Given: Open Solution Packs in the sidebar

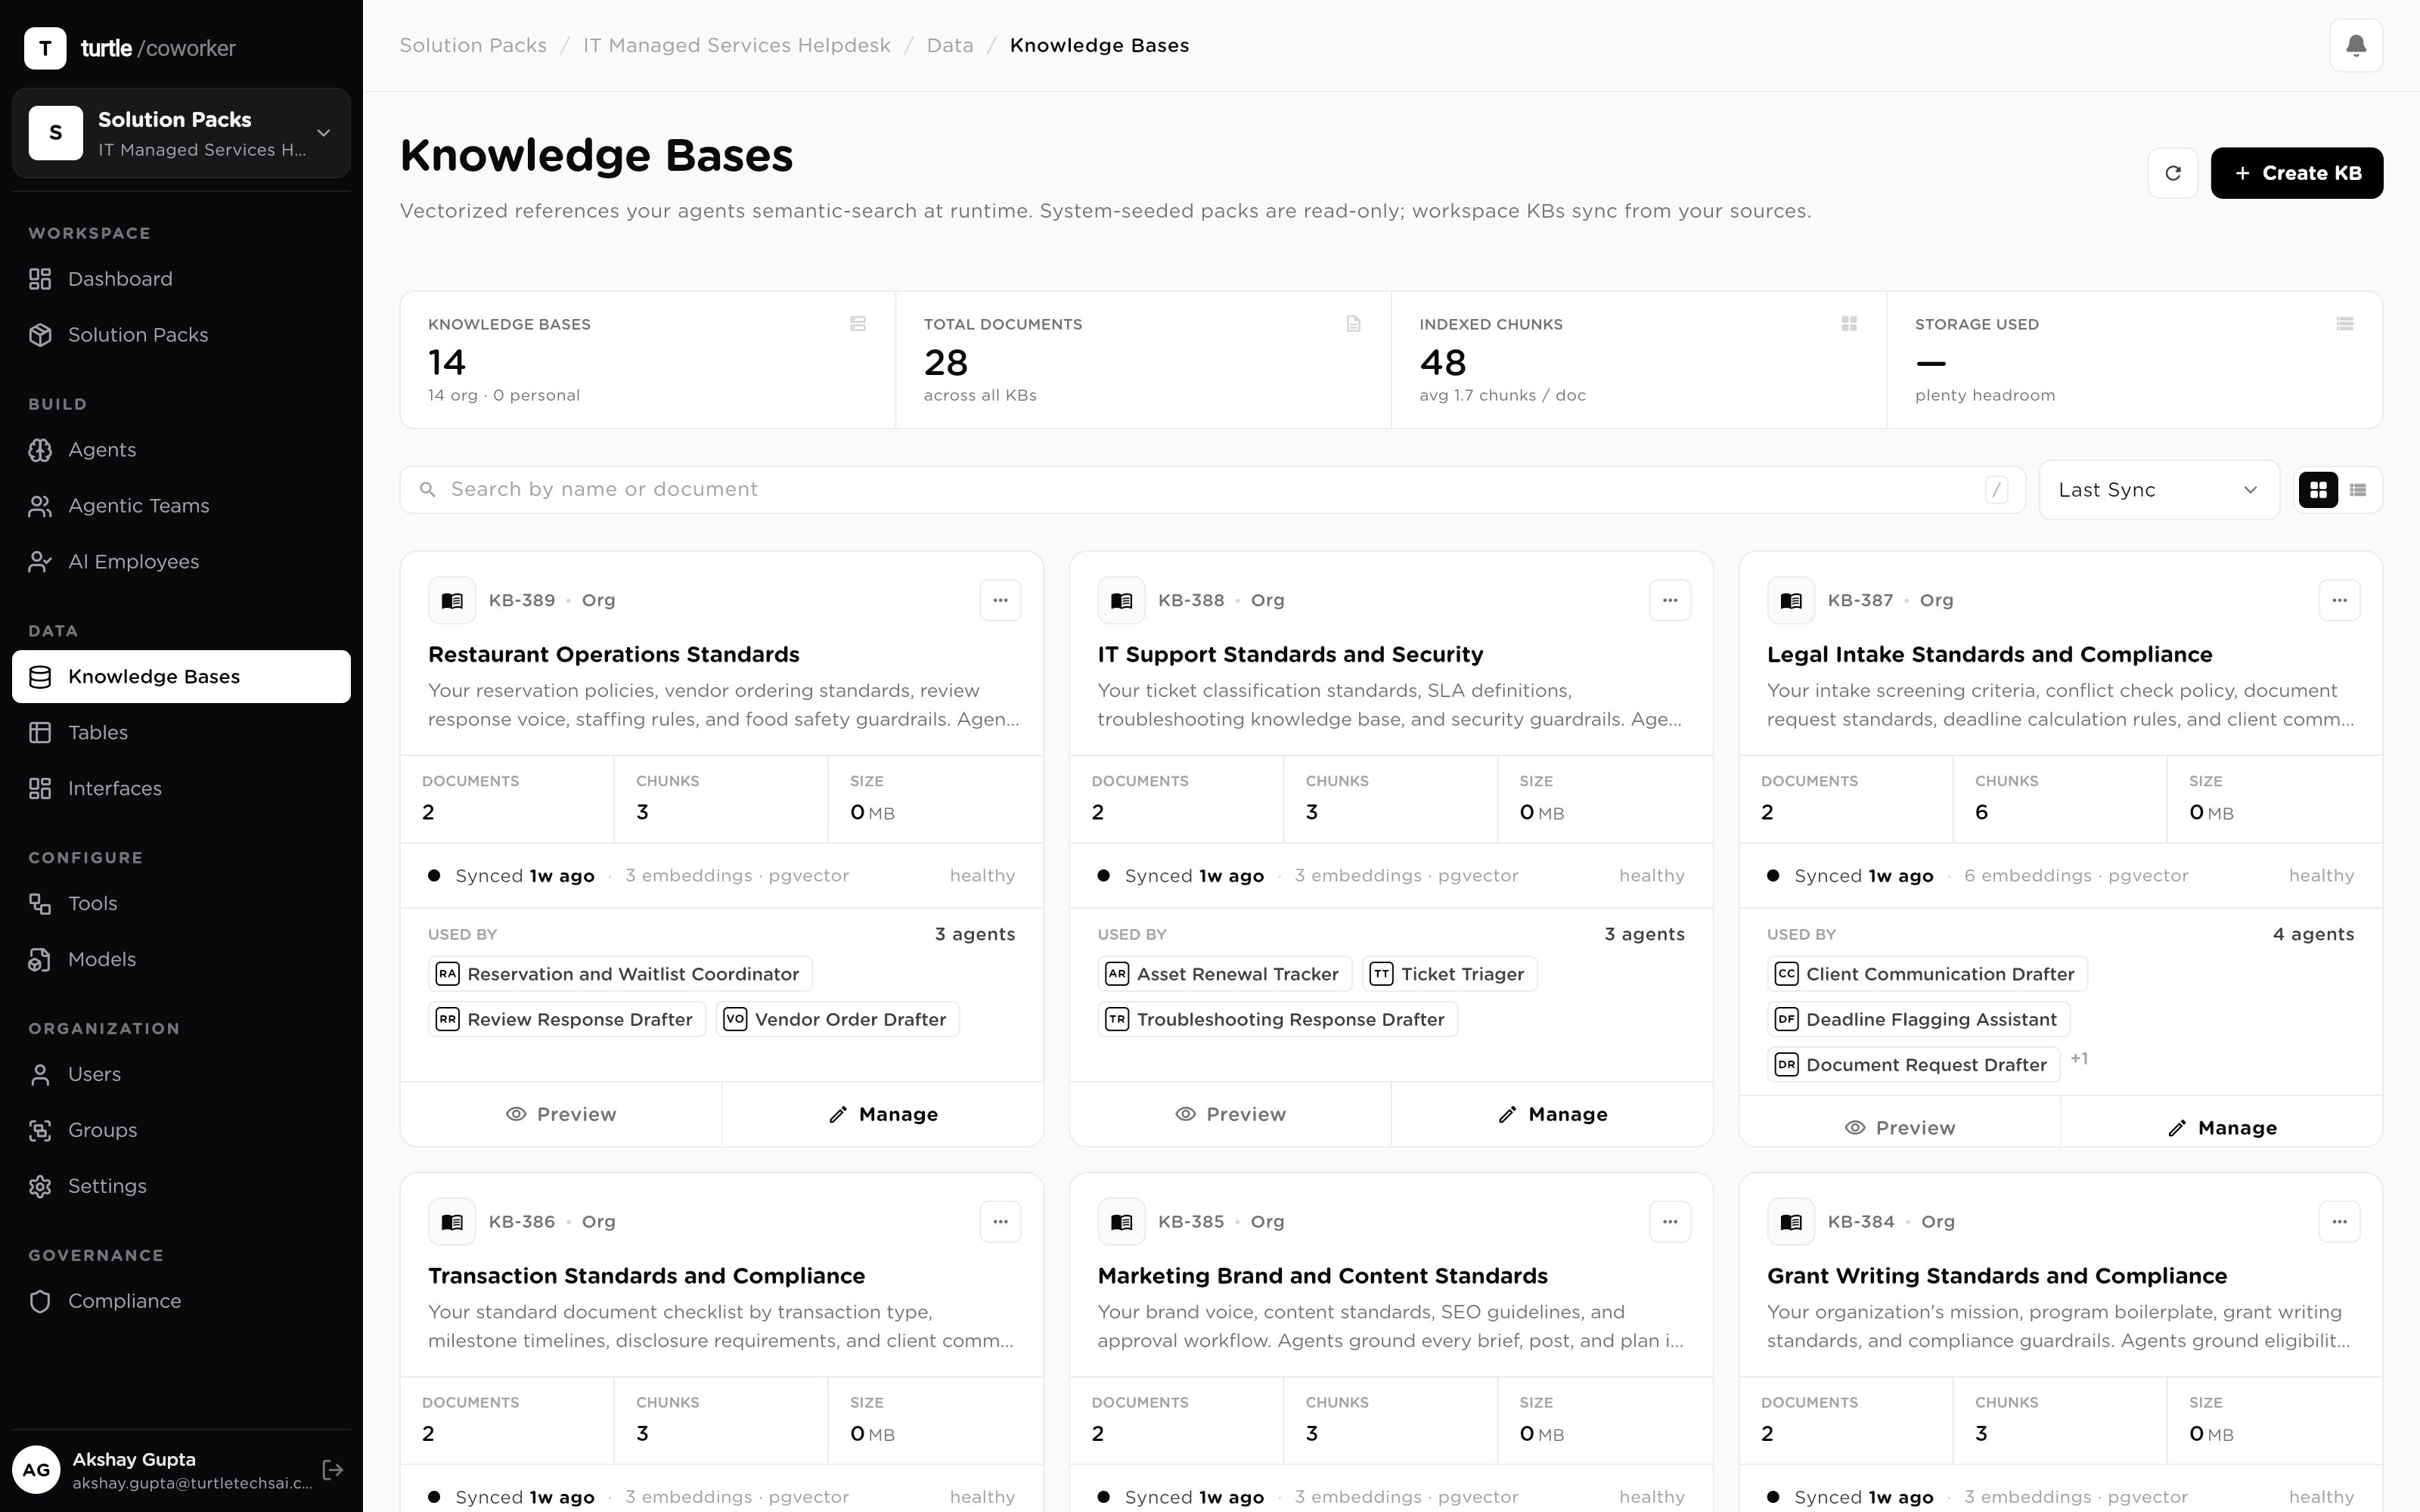Looking at the screenshot, I should [x=181, y=335].
